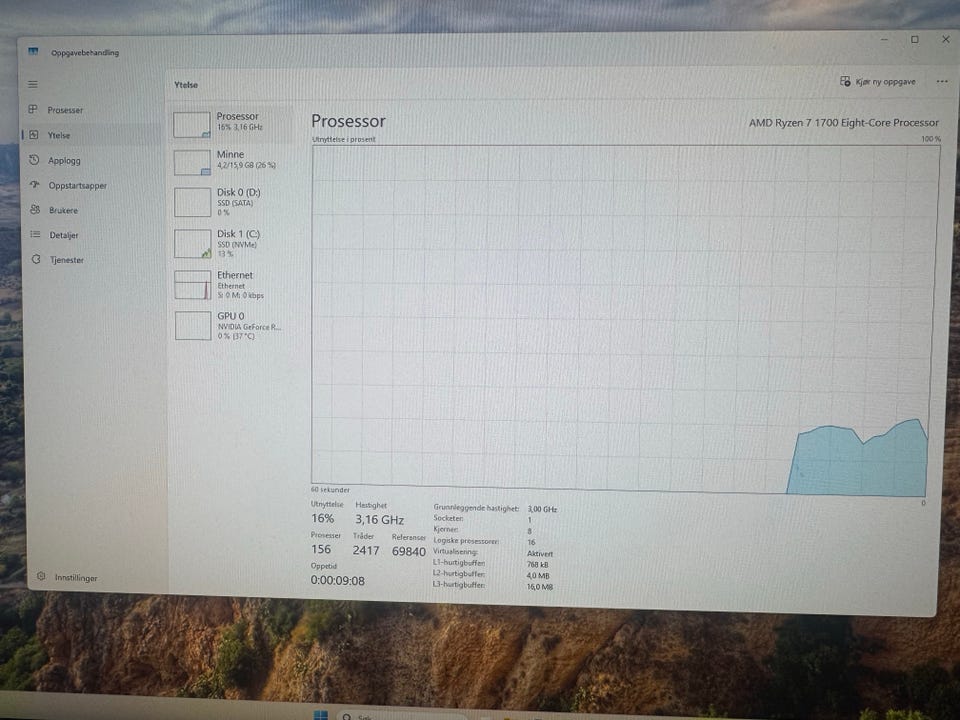
Task: Select Disk 0 (D:) performance item
Action: click(232, 202)
